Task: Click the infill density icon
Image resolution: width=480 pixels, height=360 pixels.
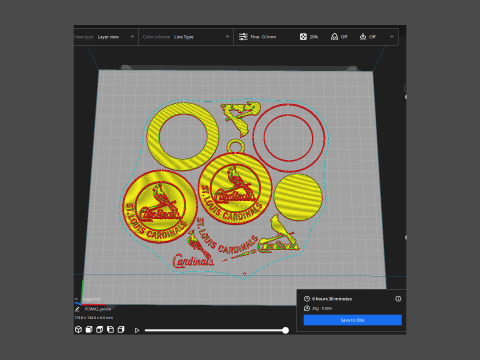Action: tap(303, 37)
